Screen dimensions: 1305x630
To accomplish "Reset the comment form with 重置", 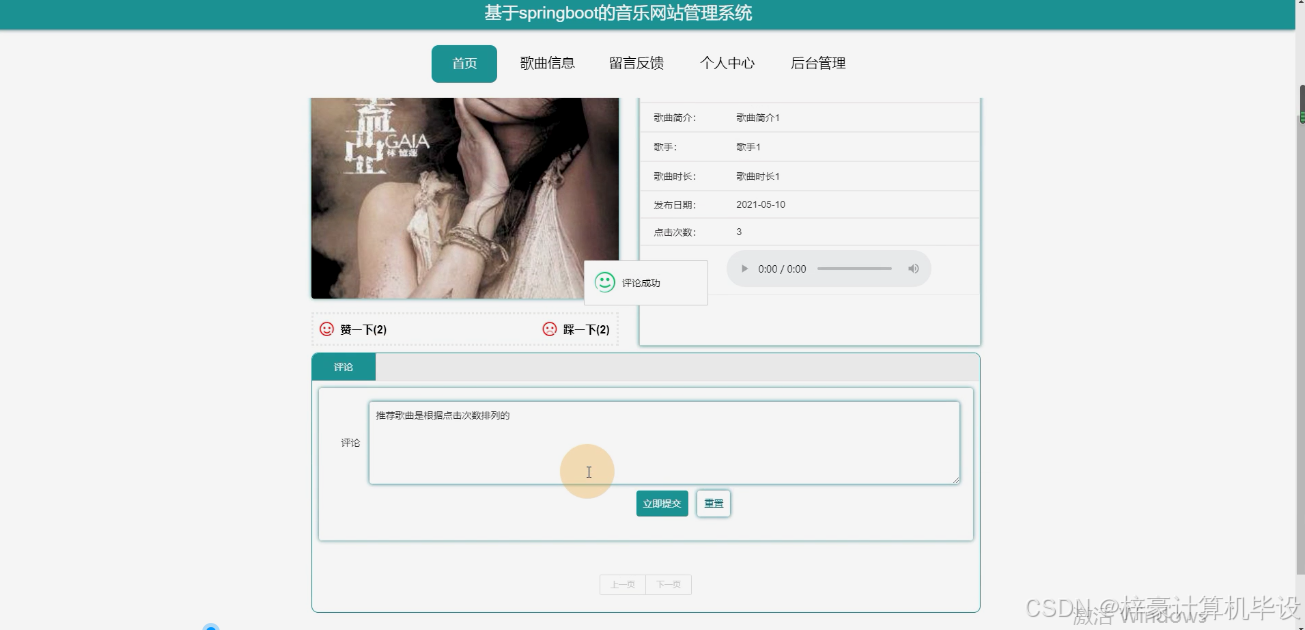I will point(713,503).
